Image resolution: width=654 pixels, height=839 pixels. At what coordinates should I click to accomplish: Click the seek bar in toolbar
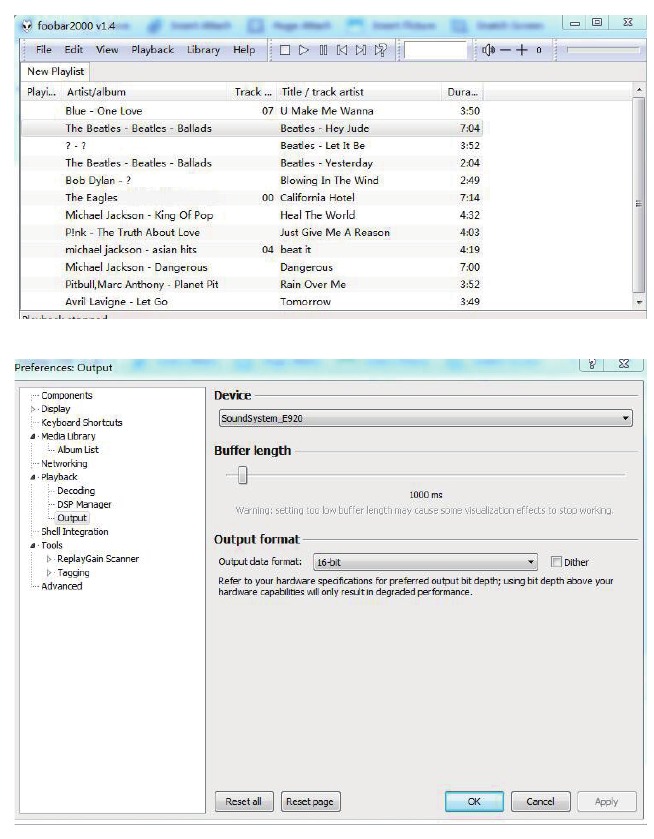[603, 50]
